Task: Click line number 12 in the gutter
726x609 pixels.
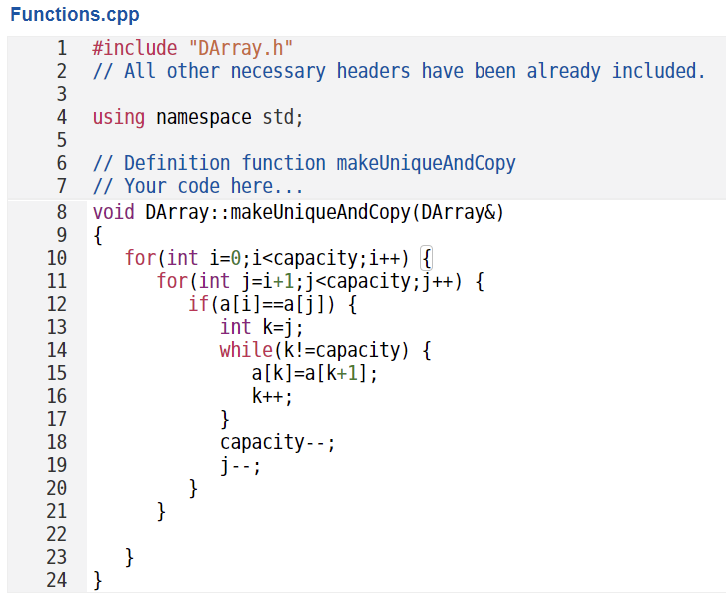Action: pyautogui.click(x=56, y=304)
